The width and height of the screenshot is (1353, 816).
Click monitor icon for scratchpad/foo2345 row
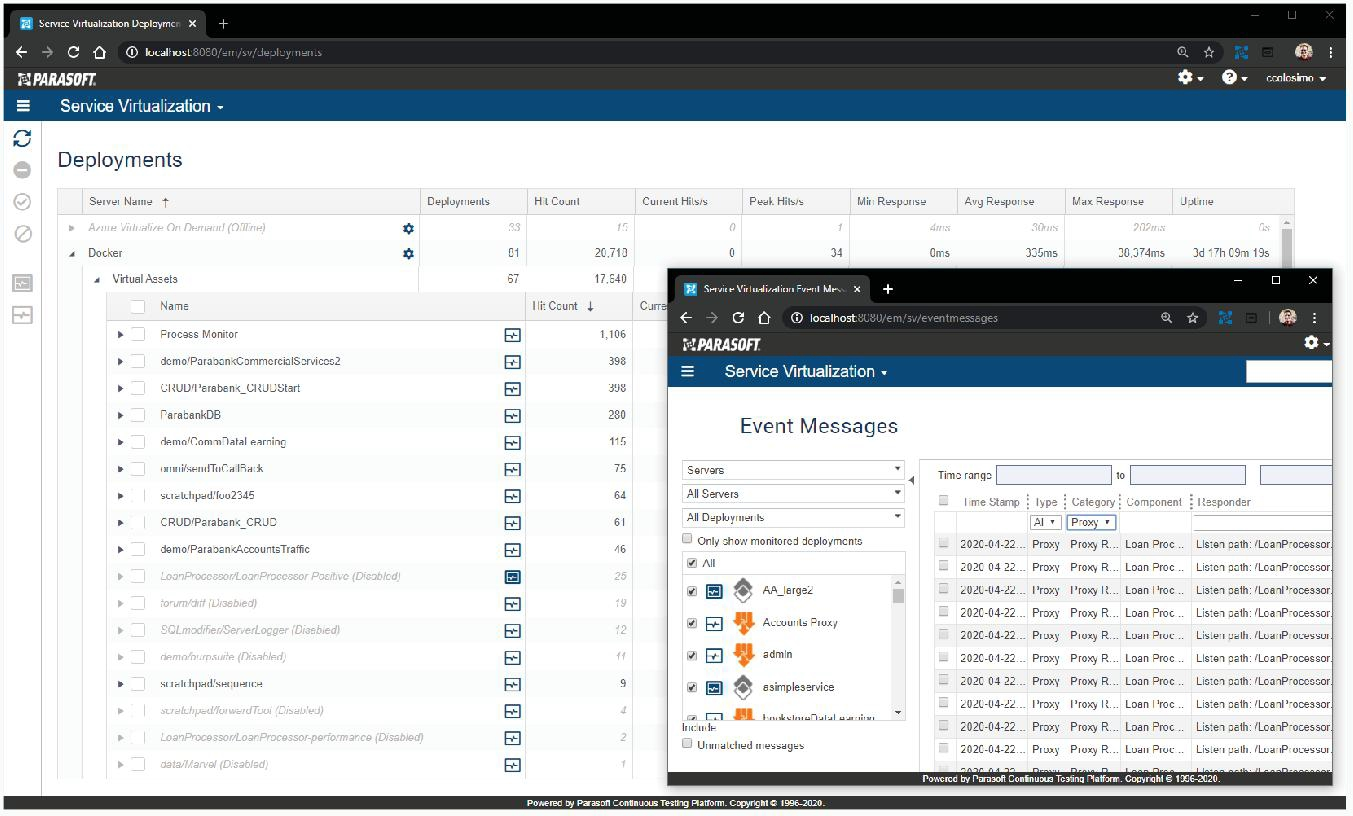[x=512, y=496]
